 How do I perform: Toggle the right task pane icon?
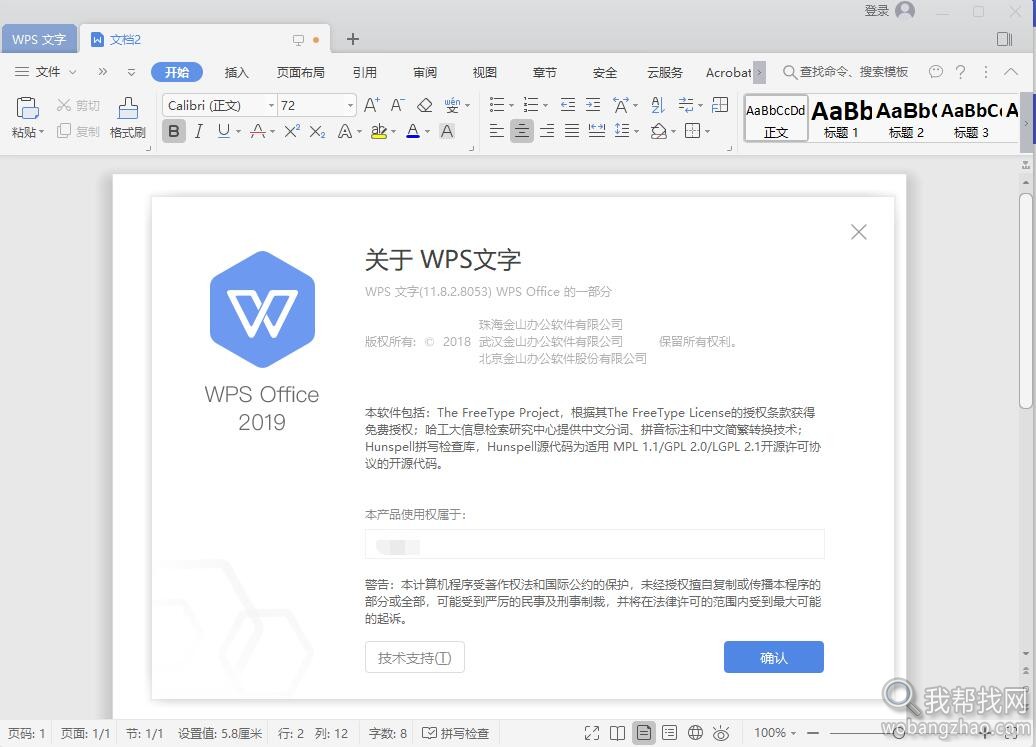(1004, 39)
